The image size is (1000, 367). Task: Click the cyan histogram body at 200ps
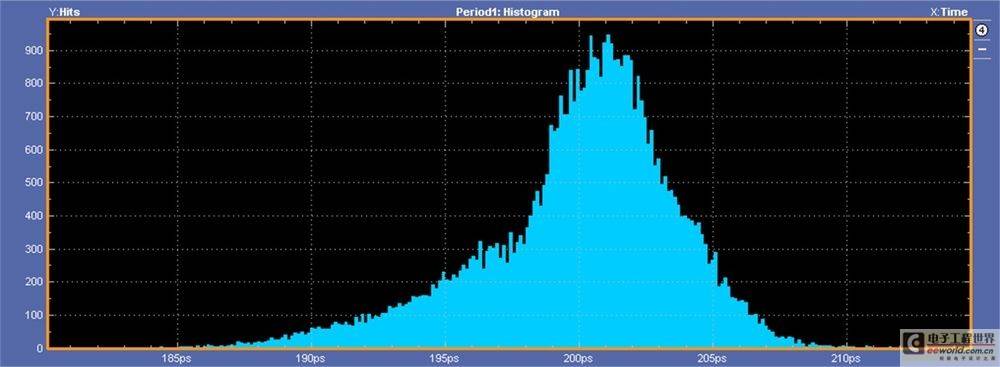tap(579, 223)
